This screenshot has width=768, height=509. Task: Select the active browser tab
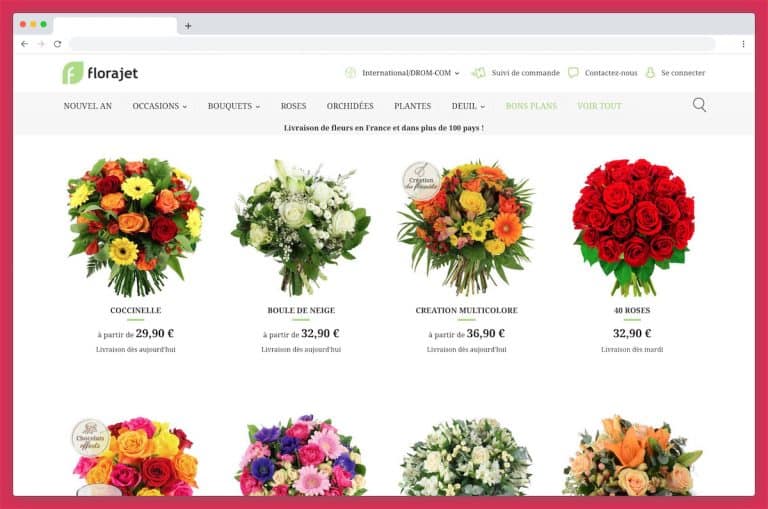click(115, 25)
